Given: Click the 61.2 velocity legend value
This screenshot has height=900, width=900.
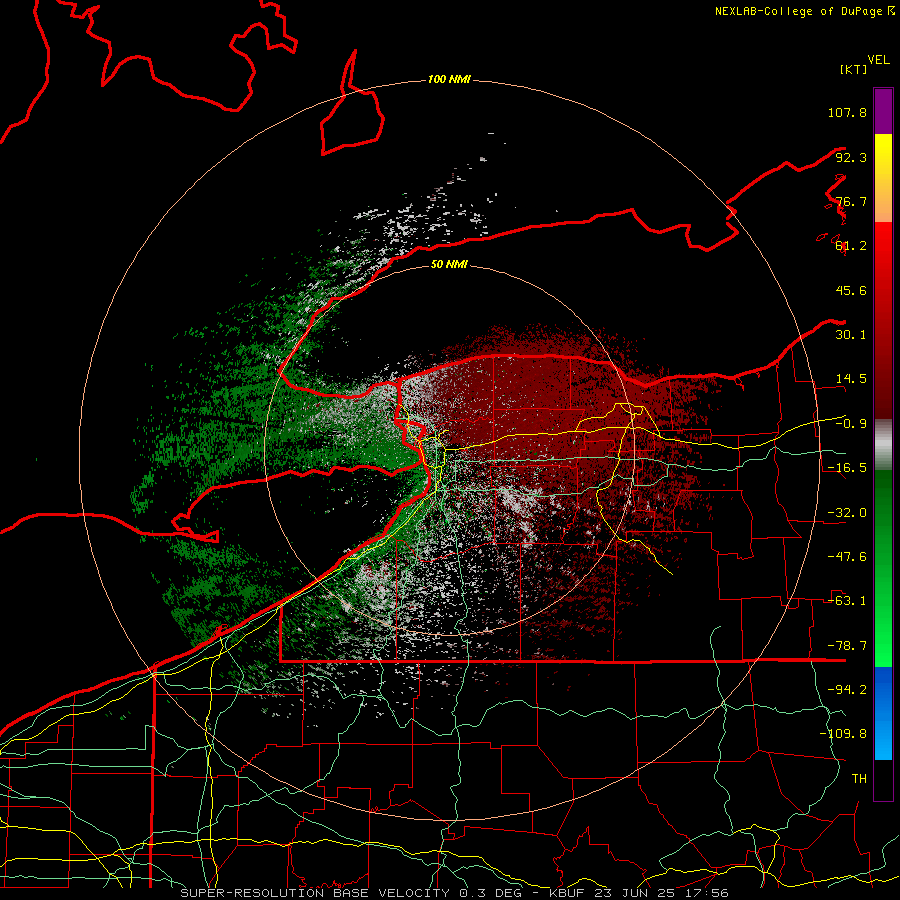Looking at the screenshot, I should 851,246.
